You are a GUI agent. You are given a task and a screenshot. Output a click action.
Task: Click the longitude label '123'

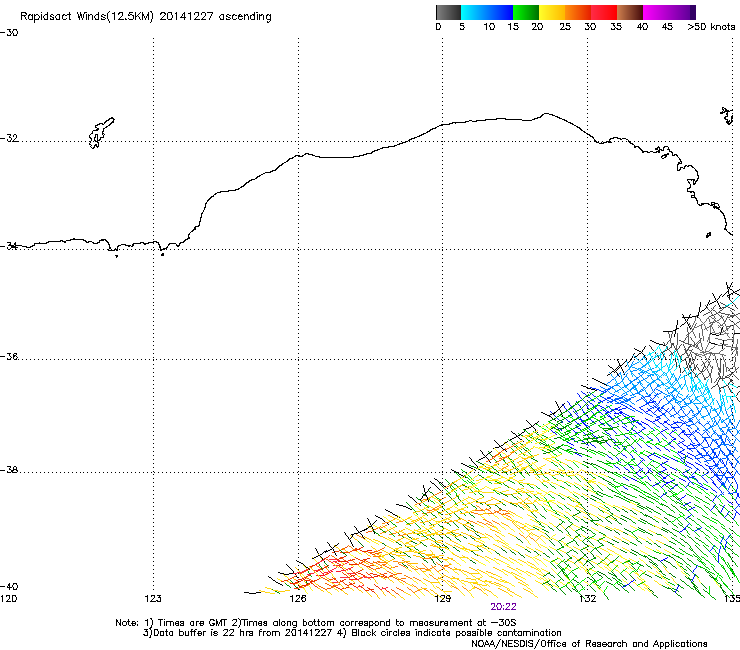pyautogui.click(x=153, y=599)
